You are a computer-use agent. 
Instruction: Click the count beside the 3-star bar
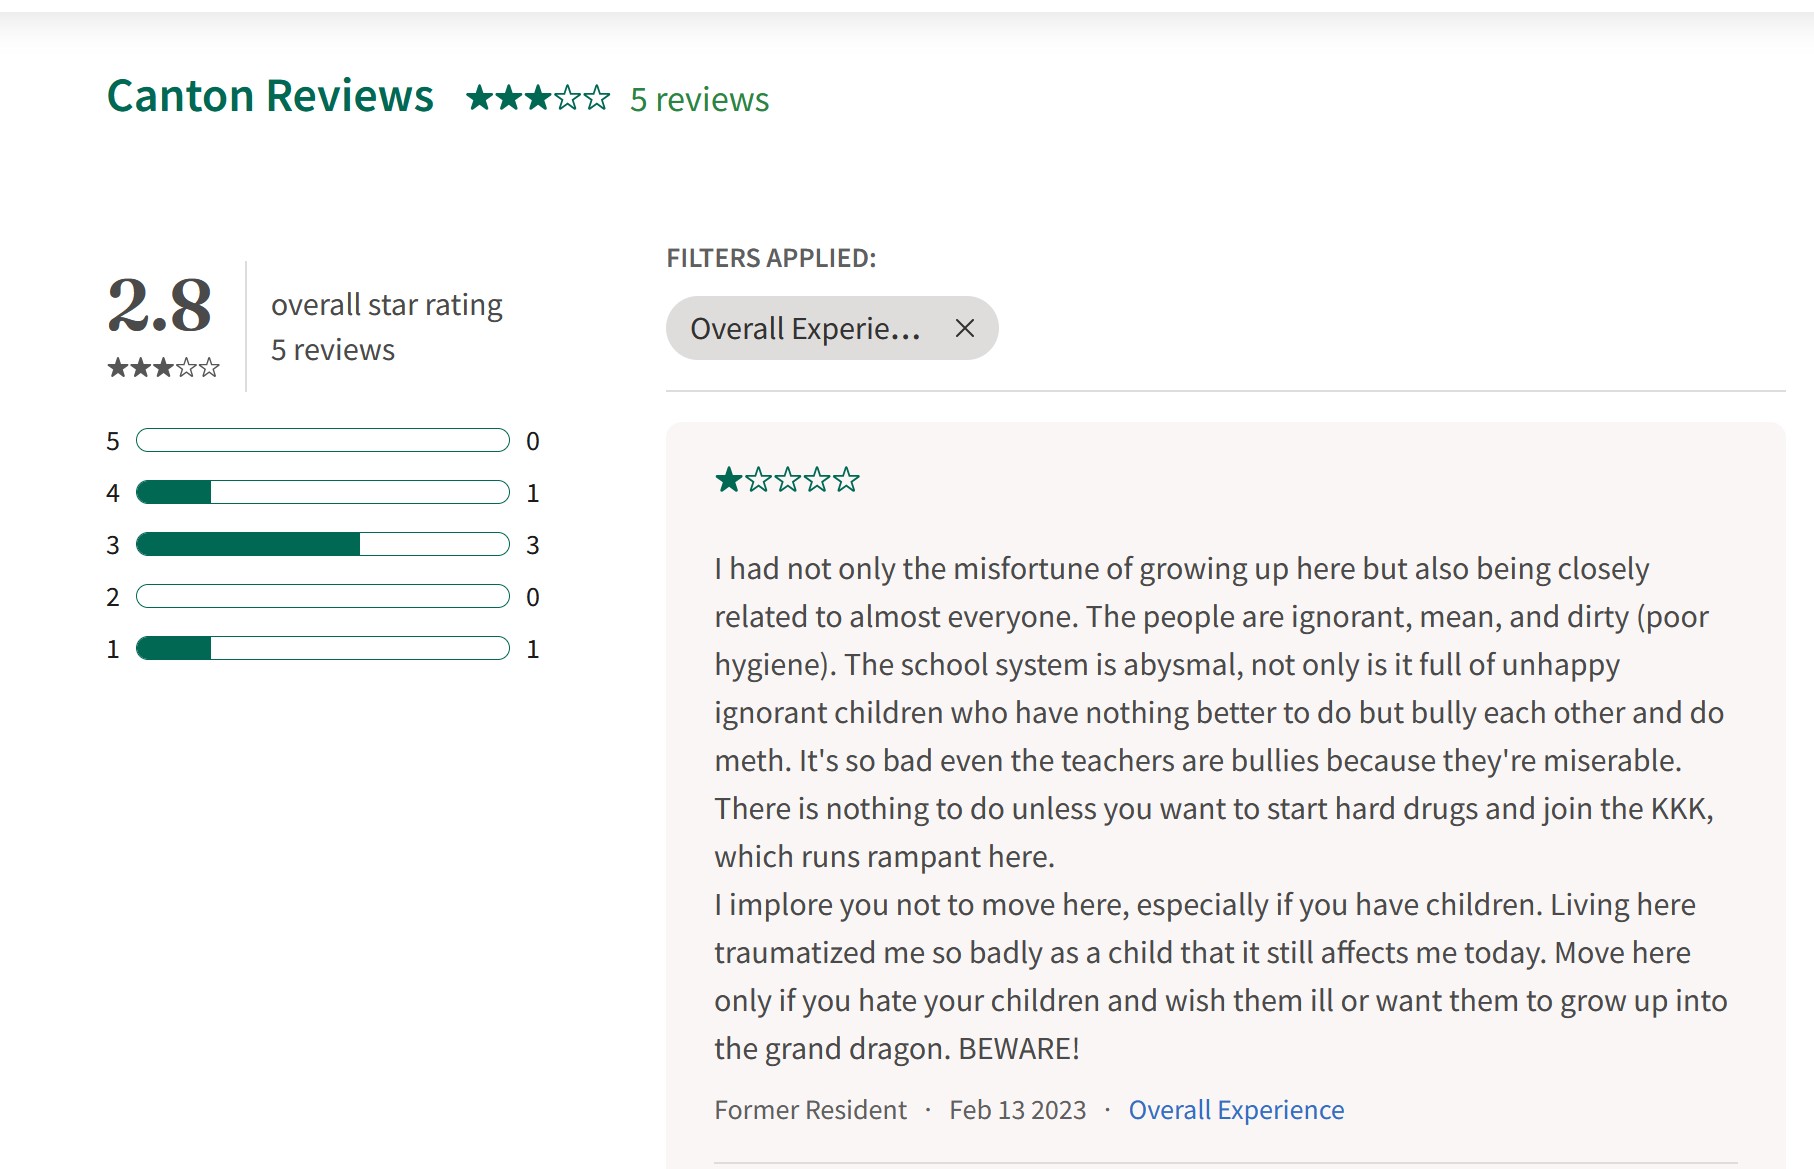533,545
